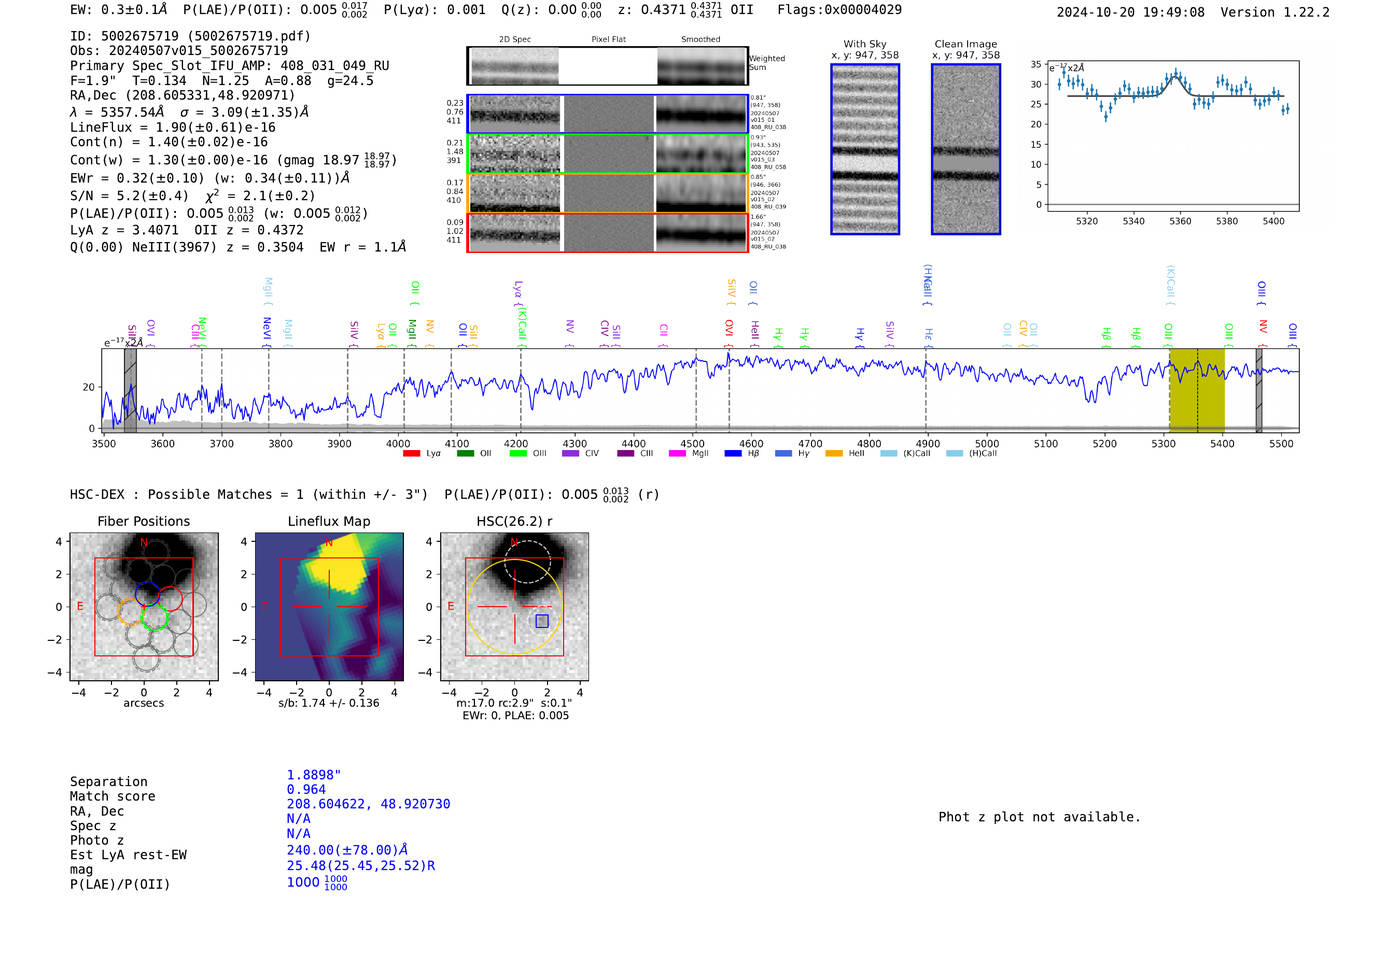Screen dimensions: 1400x953
Task: Click the green-bordered 2D fiber spectrum row
Action: [608, 154]
